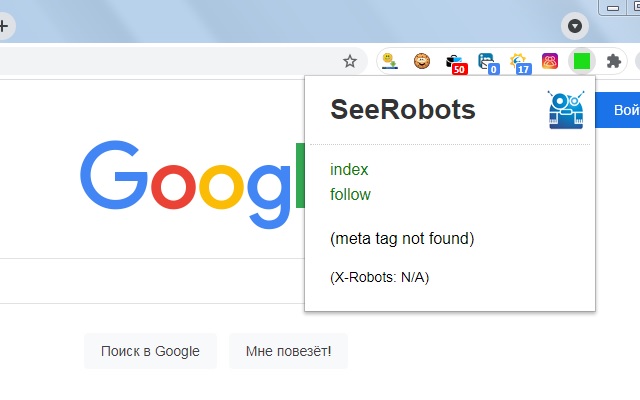Open the round dark dropdown arrow button

(x=574, y=25)
